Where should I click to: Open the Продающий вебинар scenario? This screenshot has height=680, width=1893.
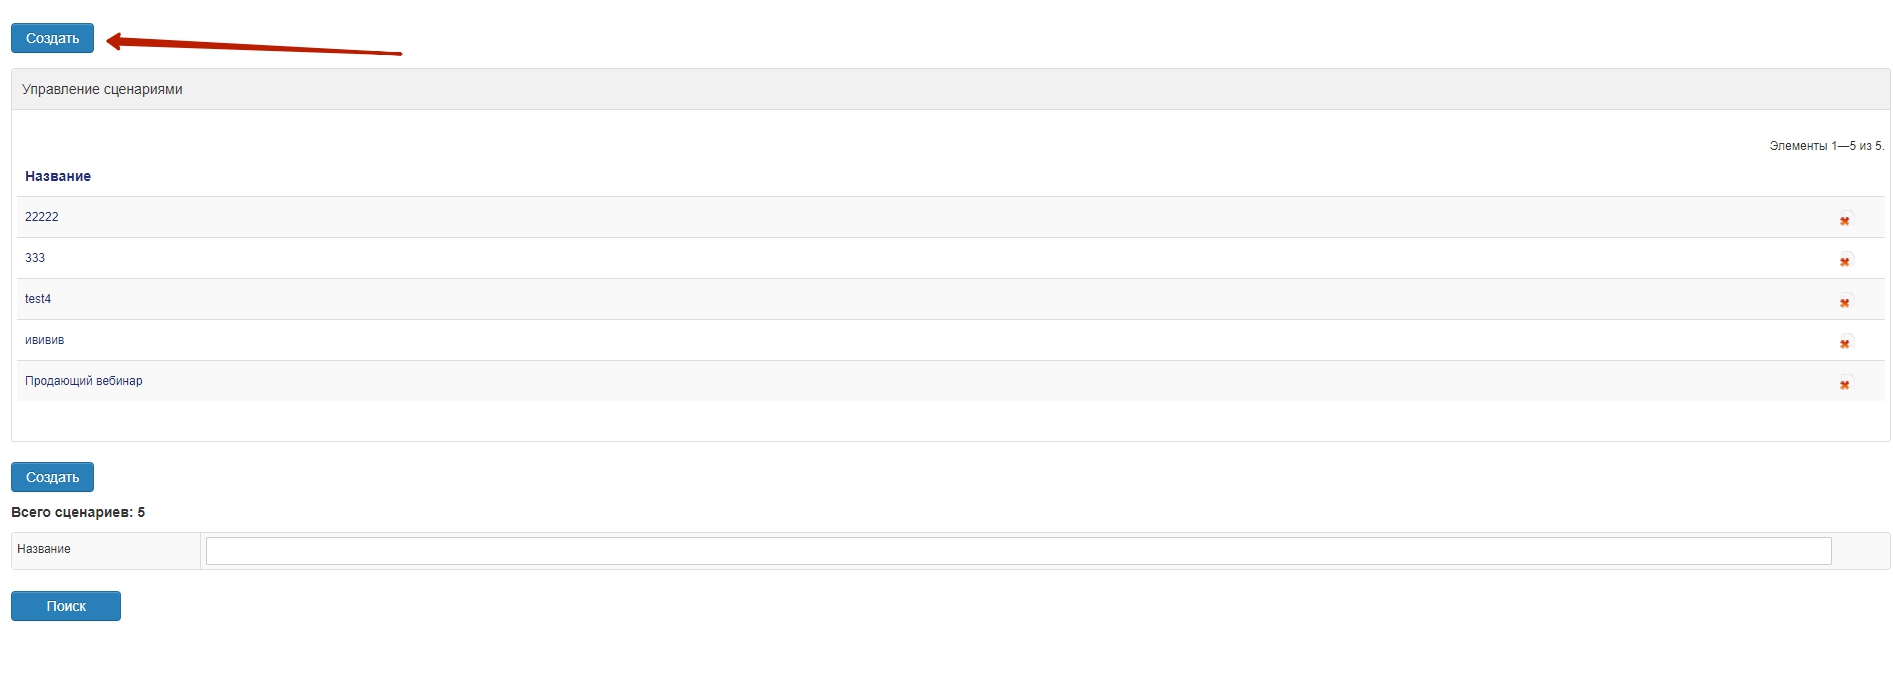click(x=84, y=381)
